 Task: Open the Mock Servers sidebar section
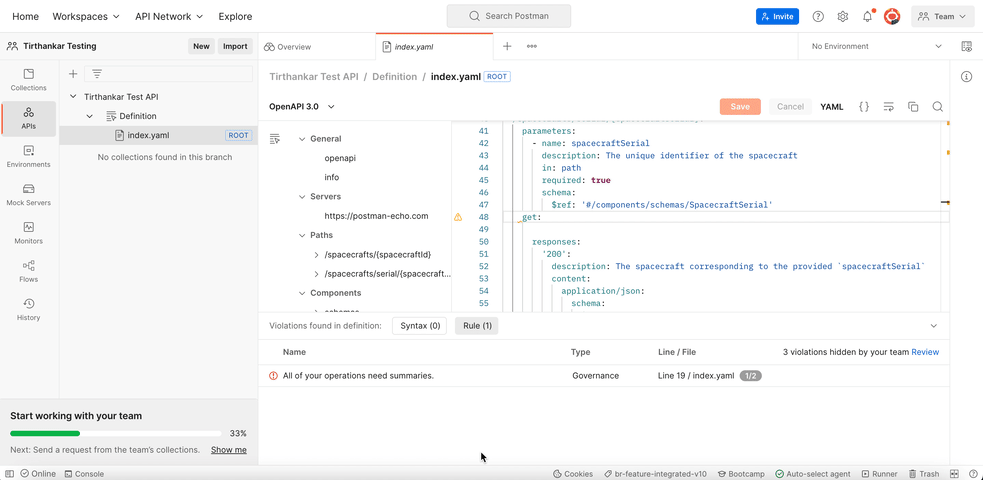tap(28, 195)
